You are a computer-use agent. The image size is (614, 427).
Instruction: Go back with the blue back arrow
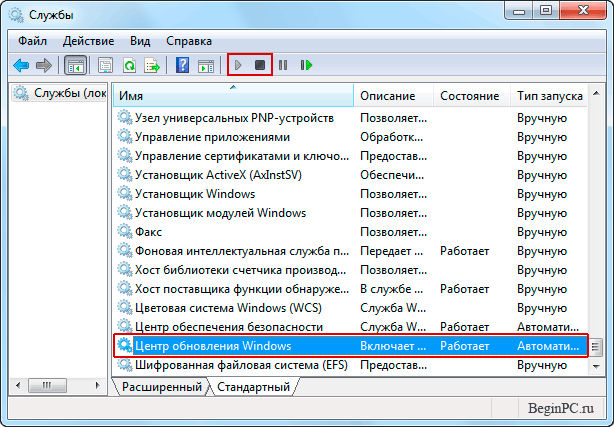pos(21,65)
